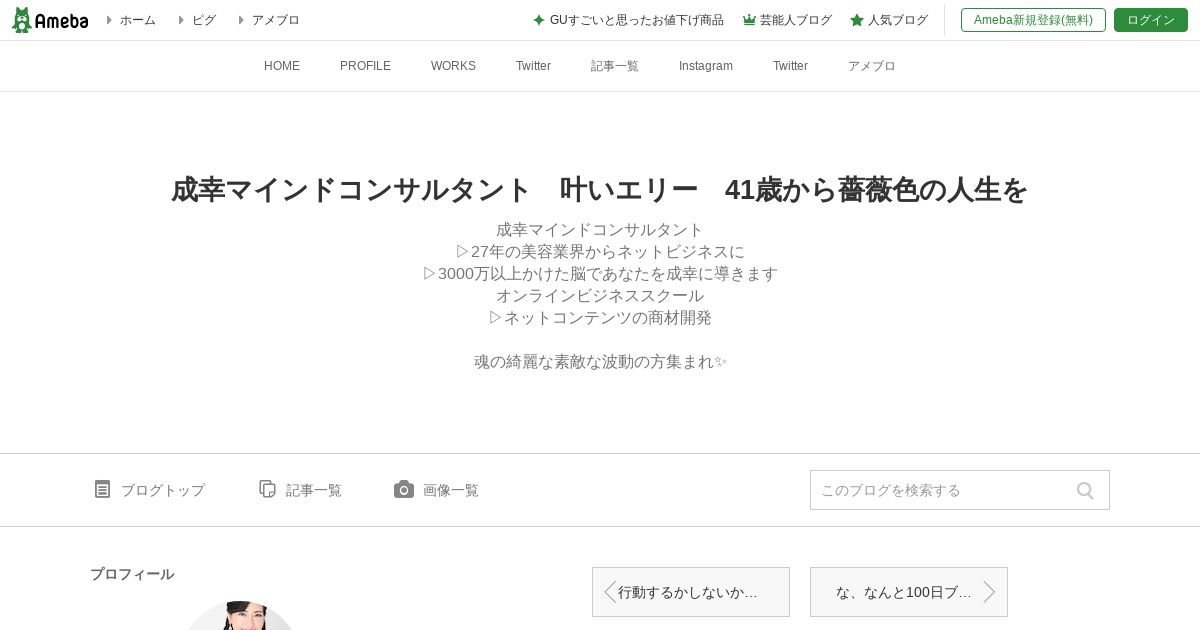Open the ピグ link in top bar

[204, 20]
